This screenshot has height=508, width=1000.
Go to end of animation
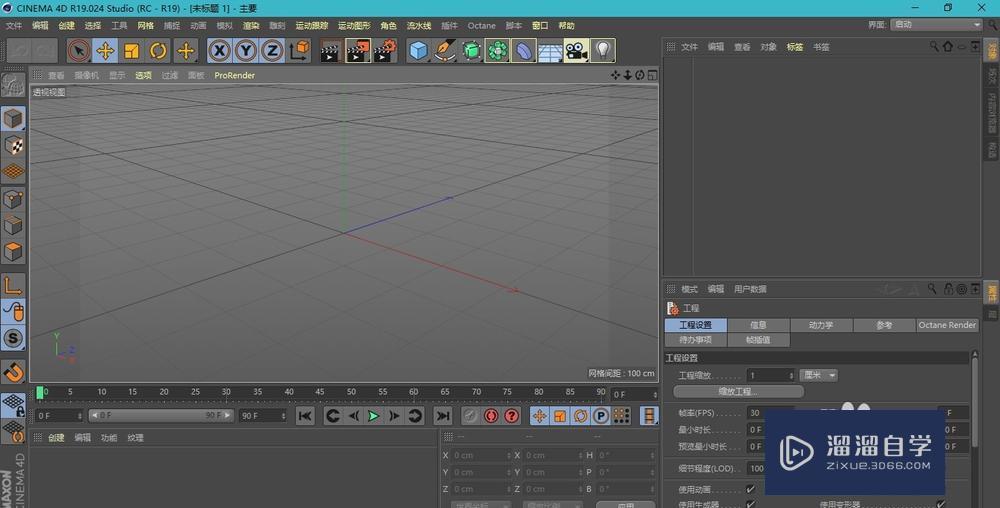tap(443, 416)
